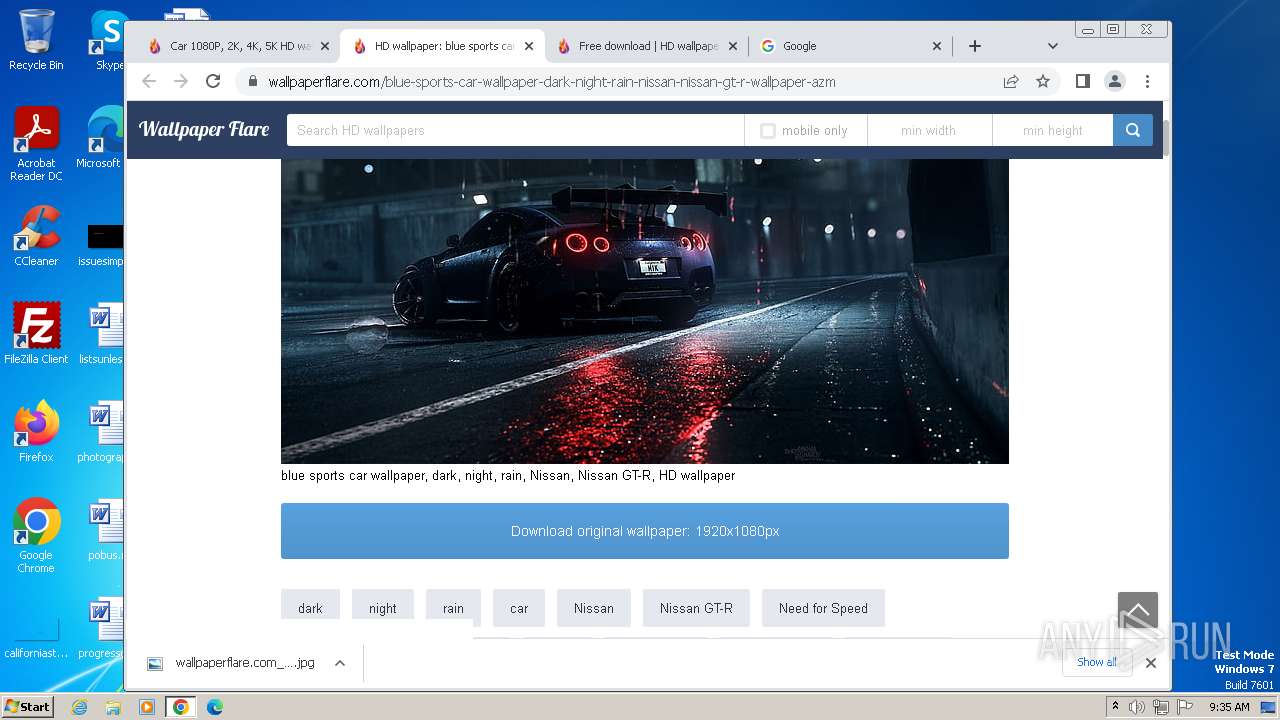Click the rain tag
This screenshot has height=720, width=1280.
(x=453, y=608)
